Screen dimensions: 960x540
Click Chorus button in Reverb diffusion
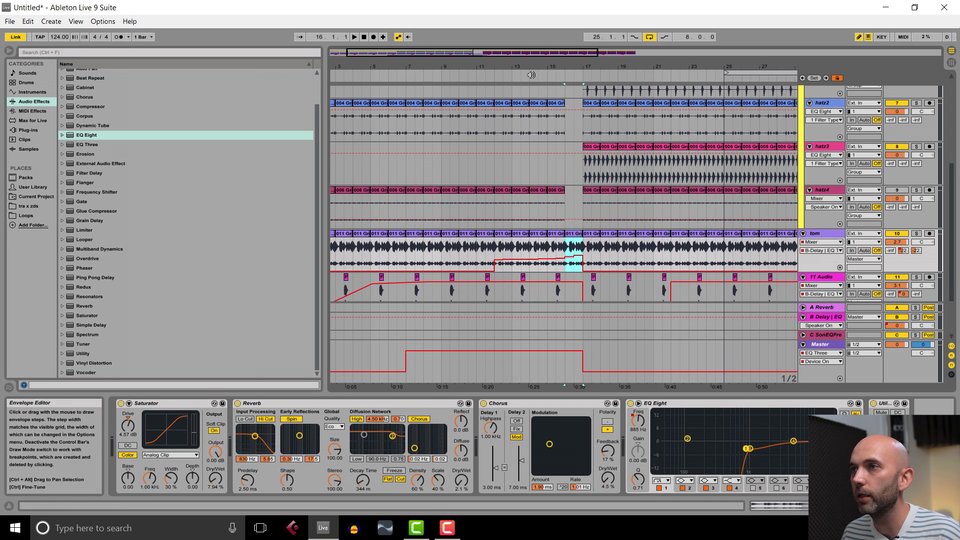click(x=419, y=419)
